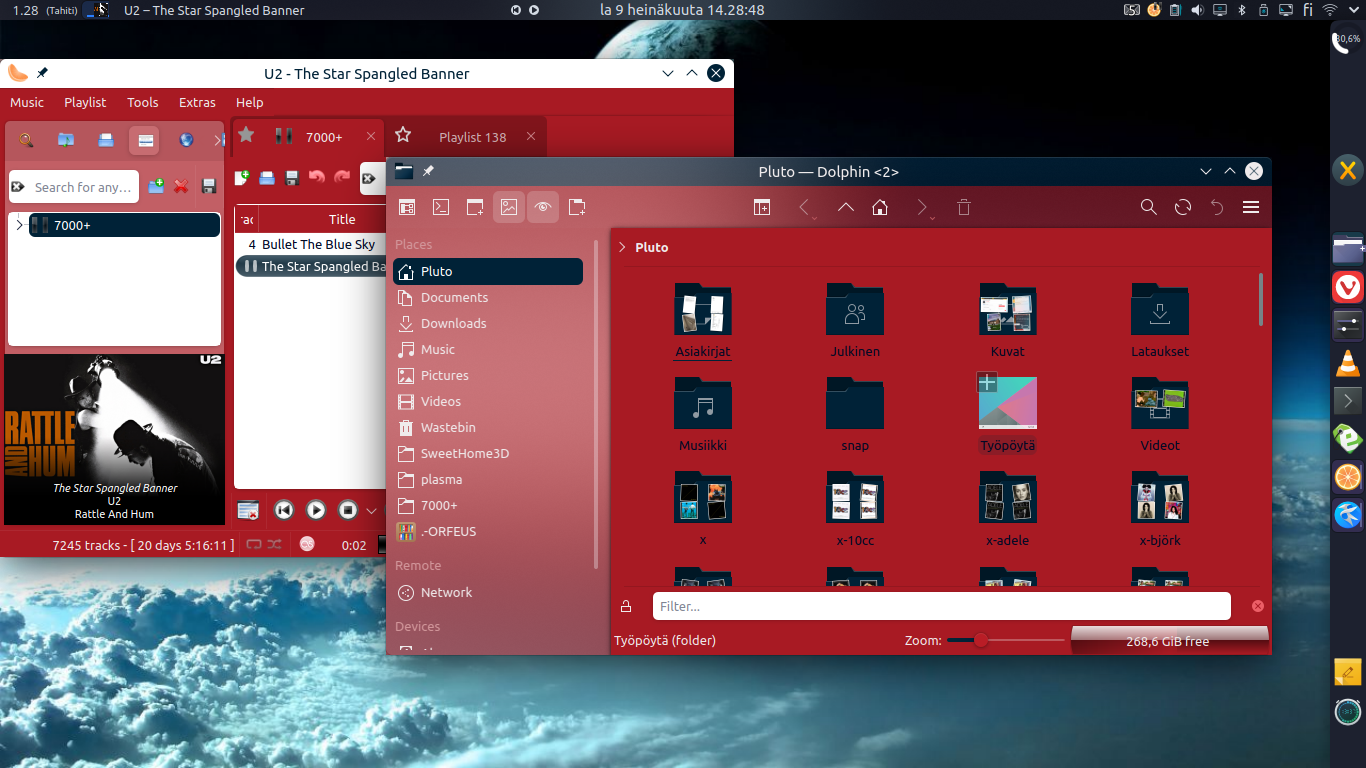Open Wastebin in Dolphin Places
The width and height of the screenshot is (1366, 768).
click(488, 427)
